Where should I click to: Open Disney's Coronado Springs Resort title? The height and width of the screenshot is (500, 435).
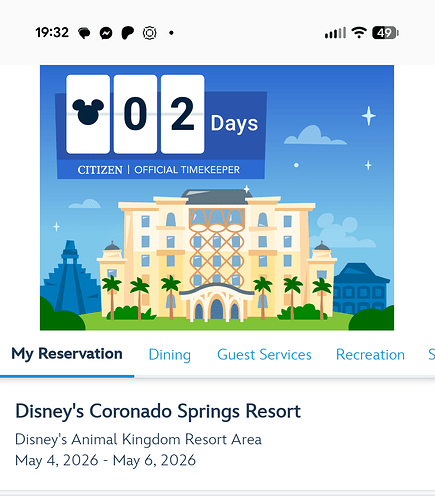click(x=158, y=411)
